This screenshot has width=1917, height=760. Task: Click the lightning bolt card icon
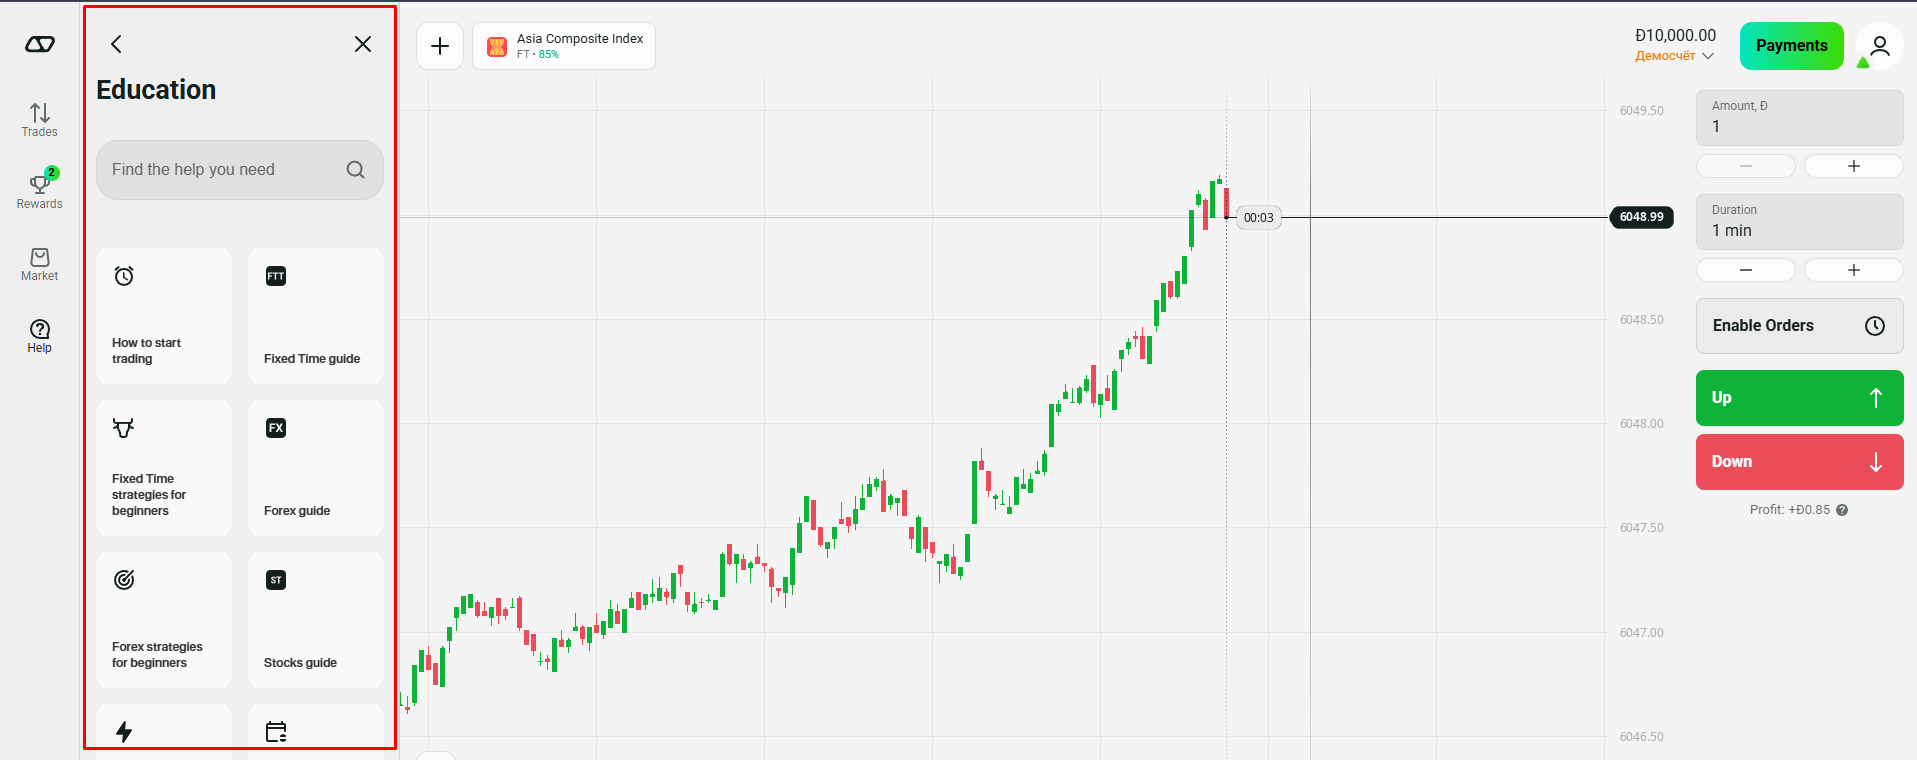(124, 732)
